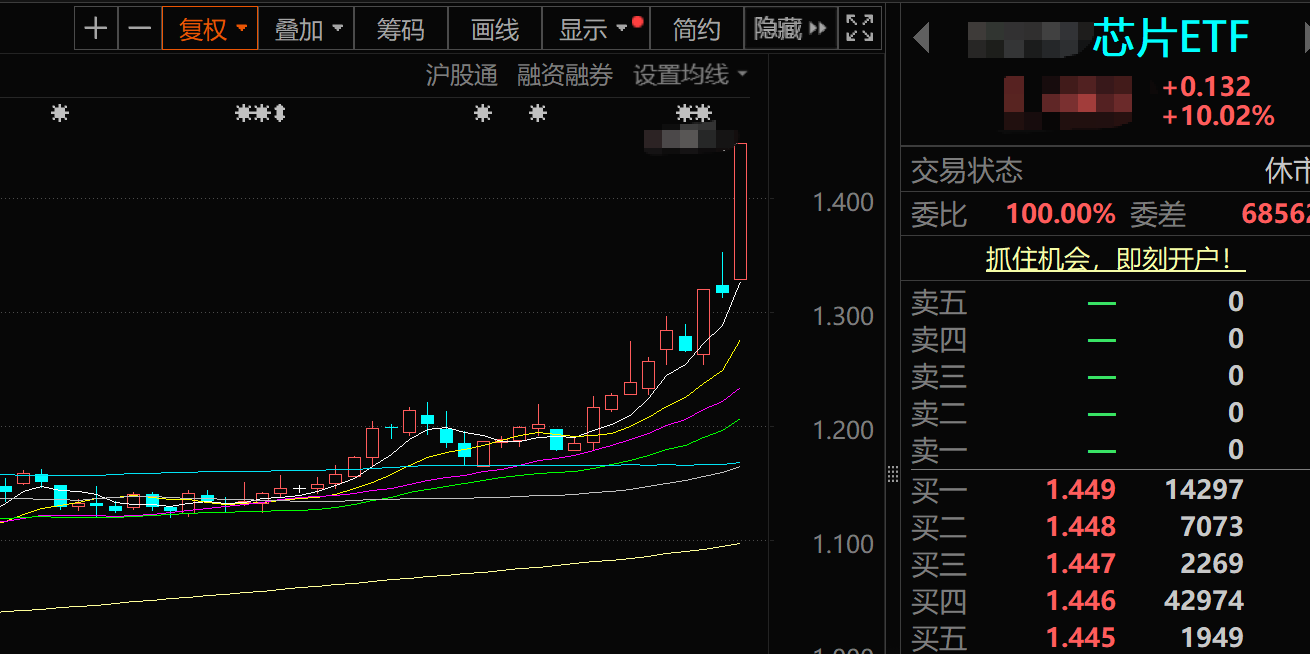Click the 买五 price 1.445
The height and width of the screenshot is (654, 1310).
point(1081,637)
